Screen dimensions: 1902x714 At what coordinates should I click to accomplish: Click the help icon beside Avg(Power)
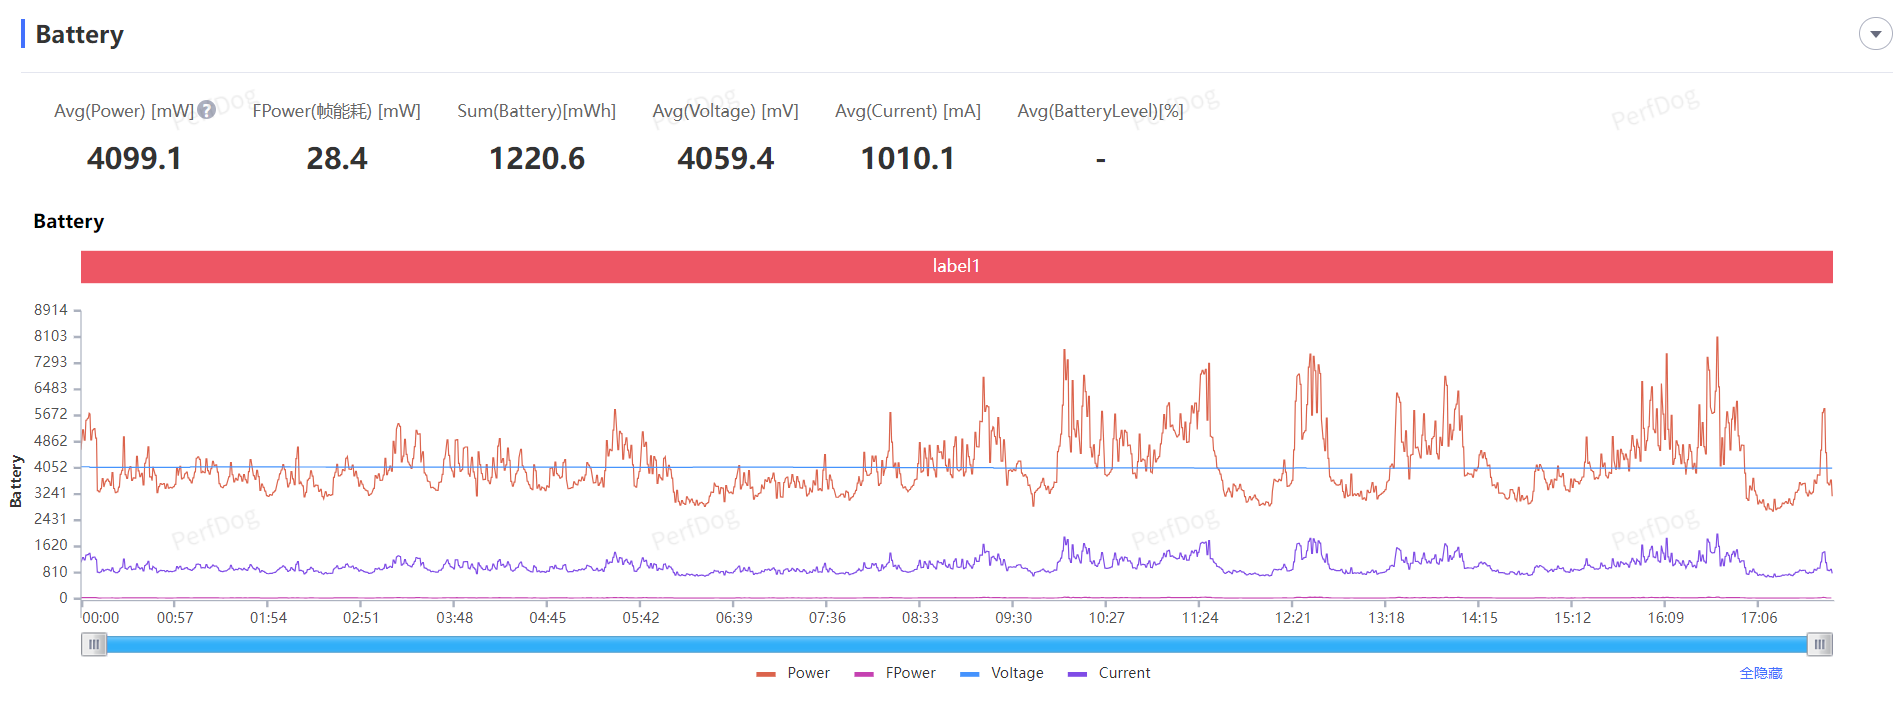[206, 110]
